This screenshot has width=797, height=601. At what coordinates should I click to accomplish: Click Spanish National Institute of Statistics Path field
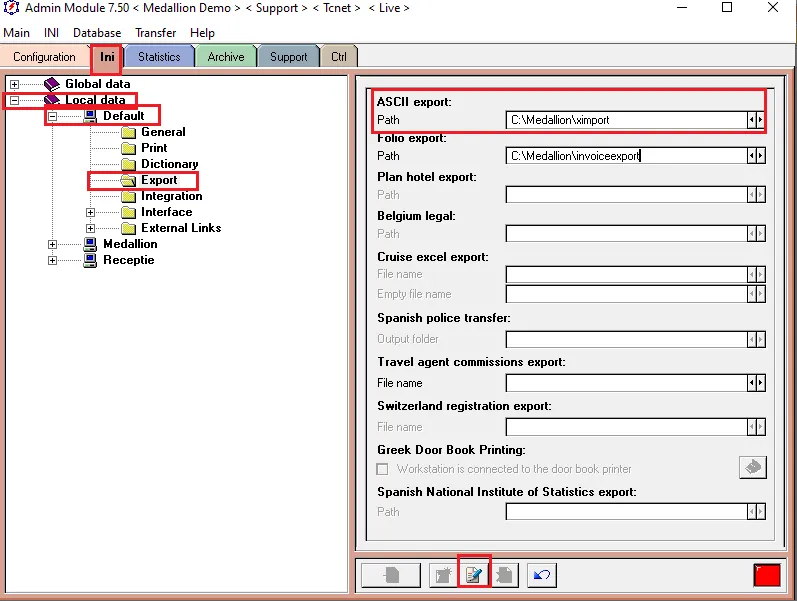click(626, 512)
